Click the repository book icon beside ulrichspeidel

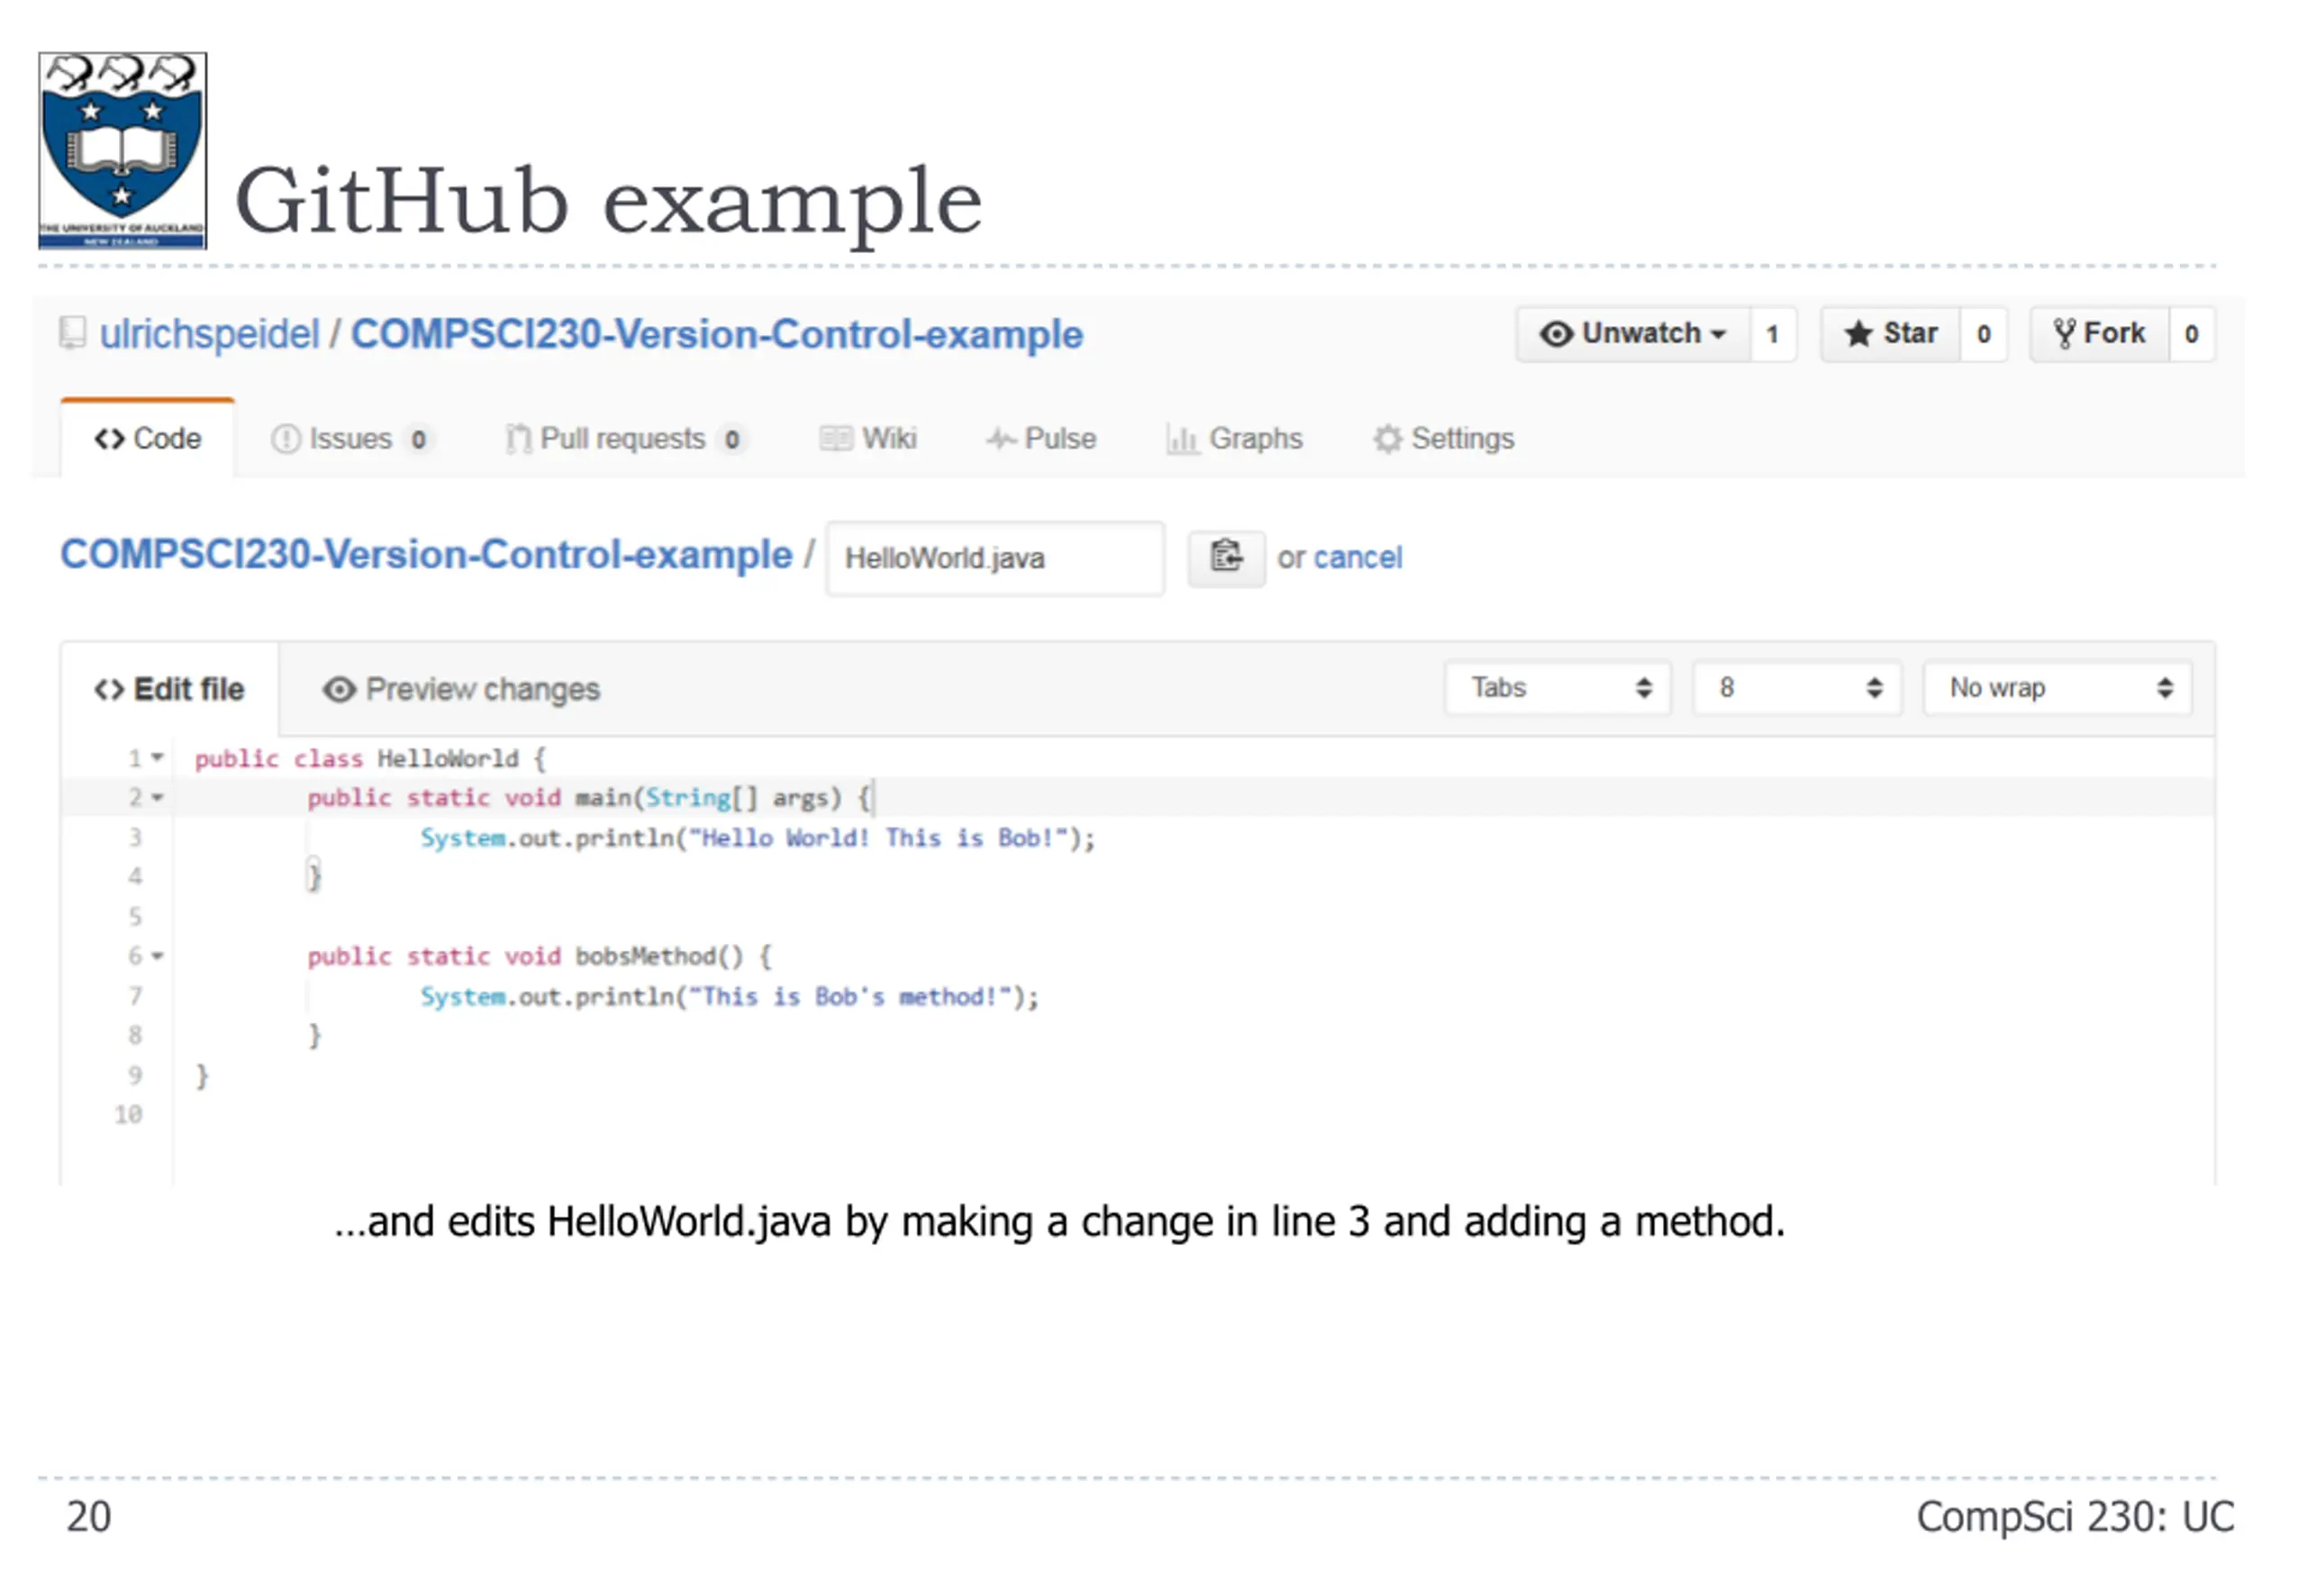[72, 333]
